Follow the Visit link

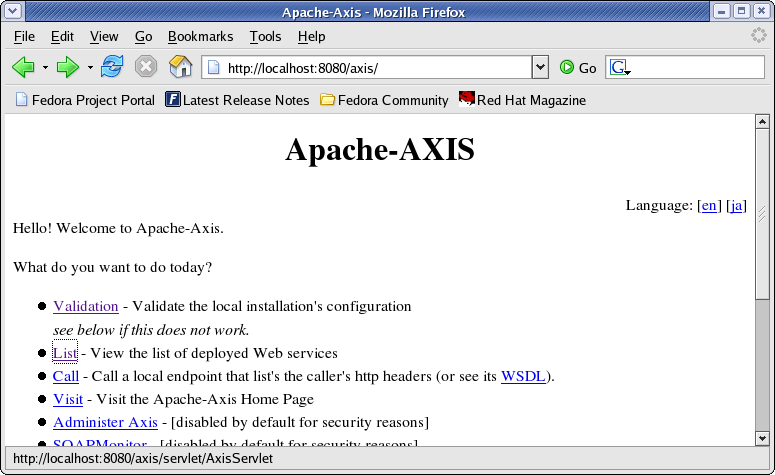pos(68,399)
